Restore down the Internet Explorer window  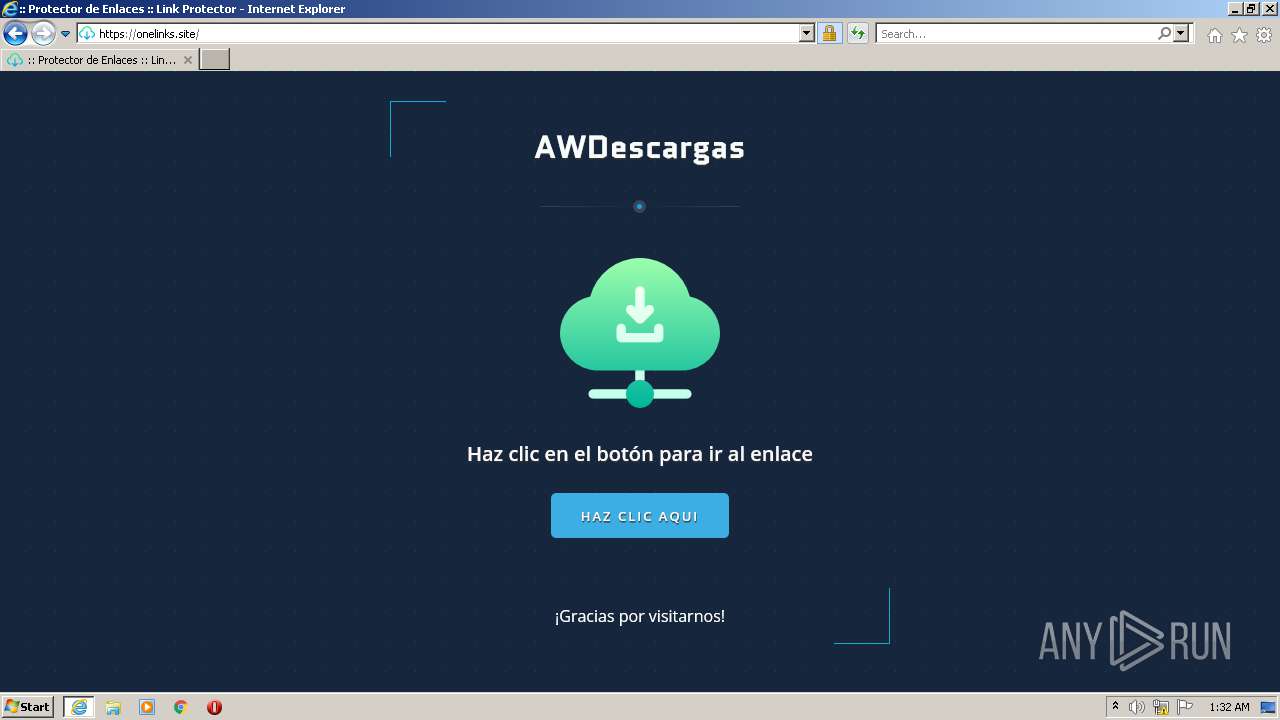click(1251, 9)
